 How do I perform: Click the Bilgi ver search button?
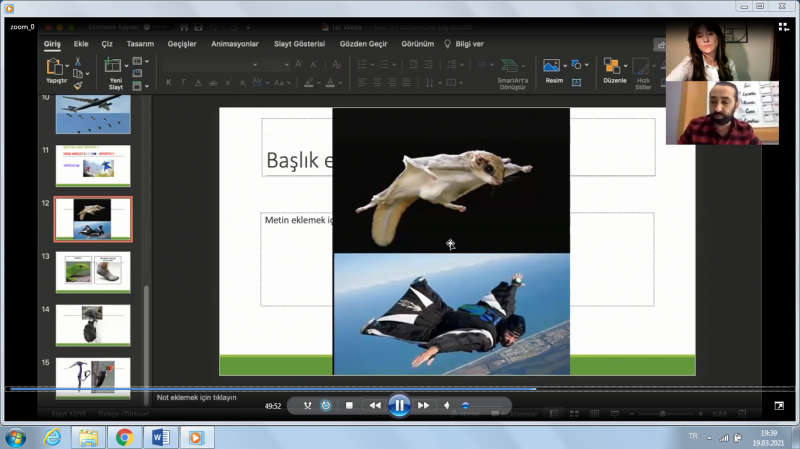[x=464, y=44]
